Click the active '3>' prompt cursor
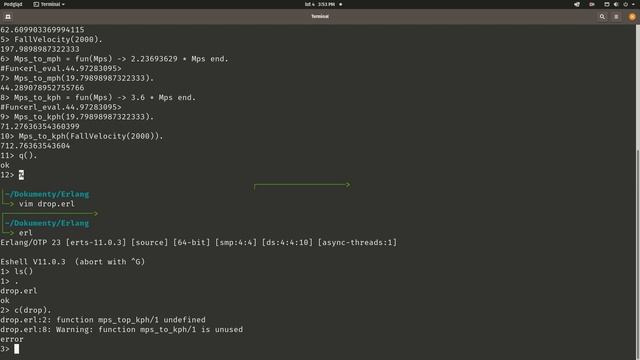This screenshot has height=360, width=640. pos(16,349)
